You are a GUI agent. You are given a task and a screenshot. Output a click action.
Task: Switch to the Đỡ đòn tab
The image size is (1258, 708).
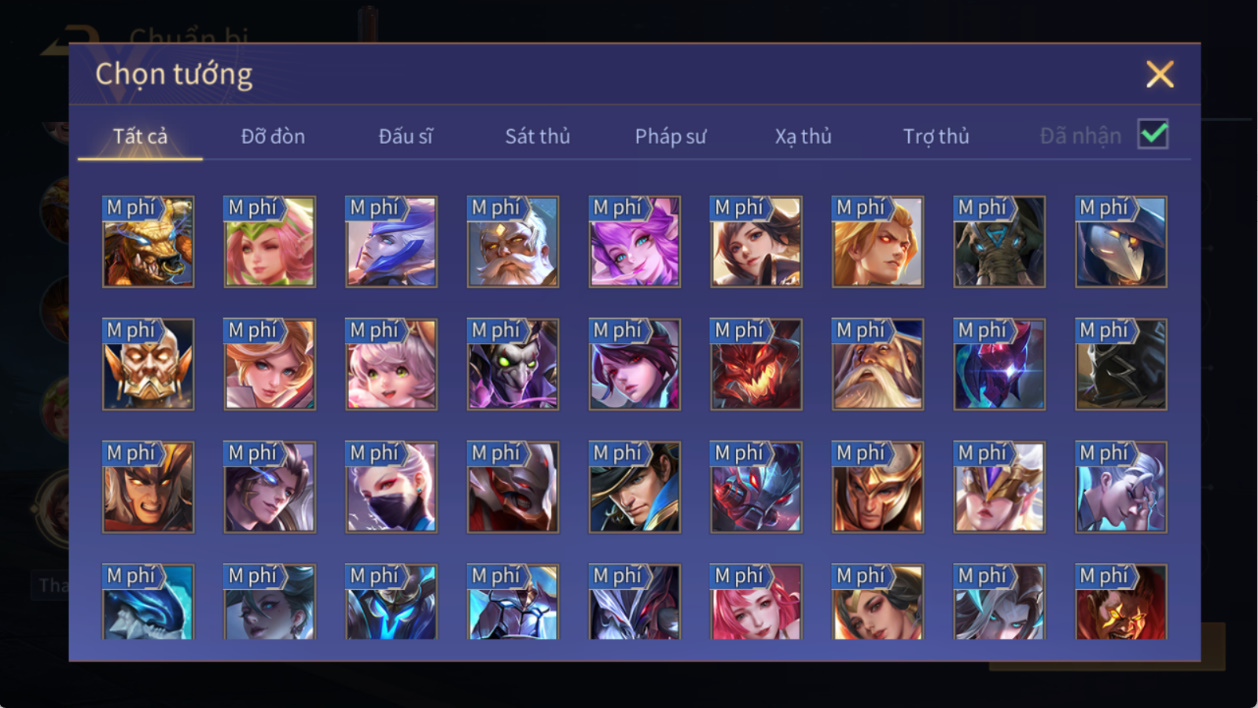[273, 136]
